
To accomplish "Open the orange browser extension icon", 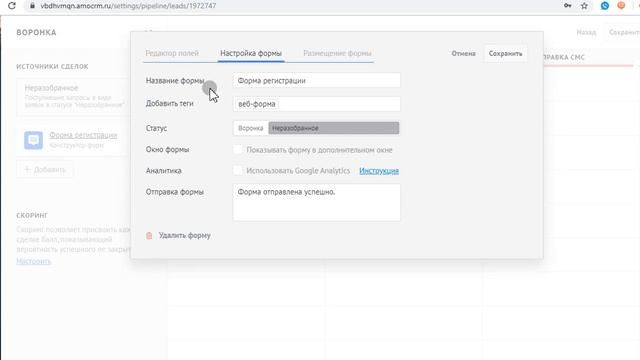I will click(621, 6).
